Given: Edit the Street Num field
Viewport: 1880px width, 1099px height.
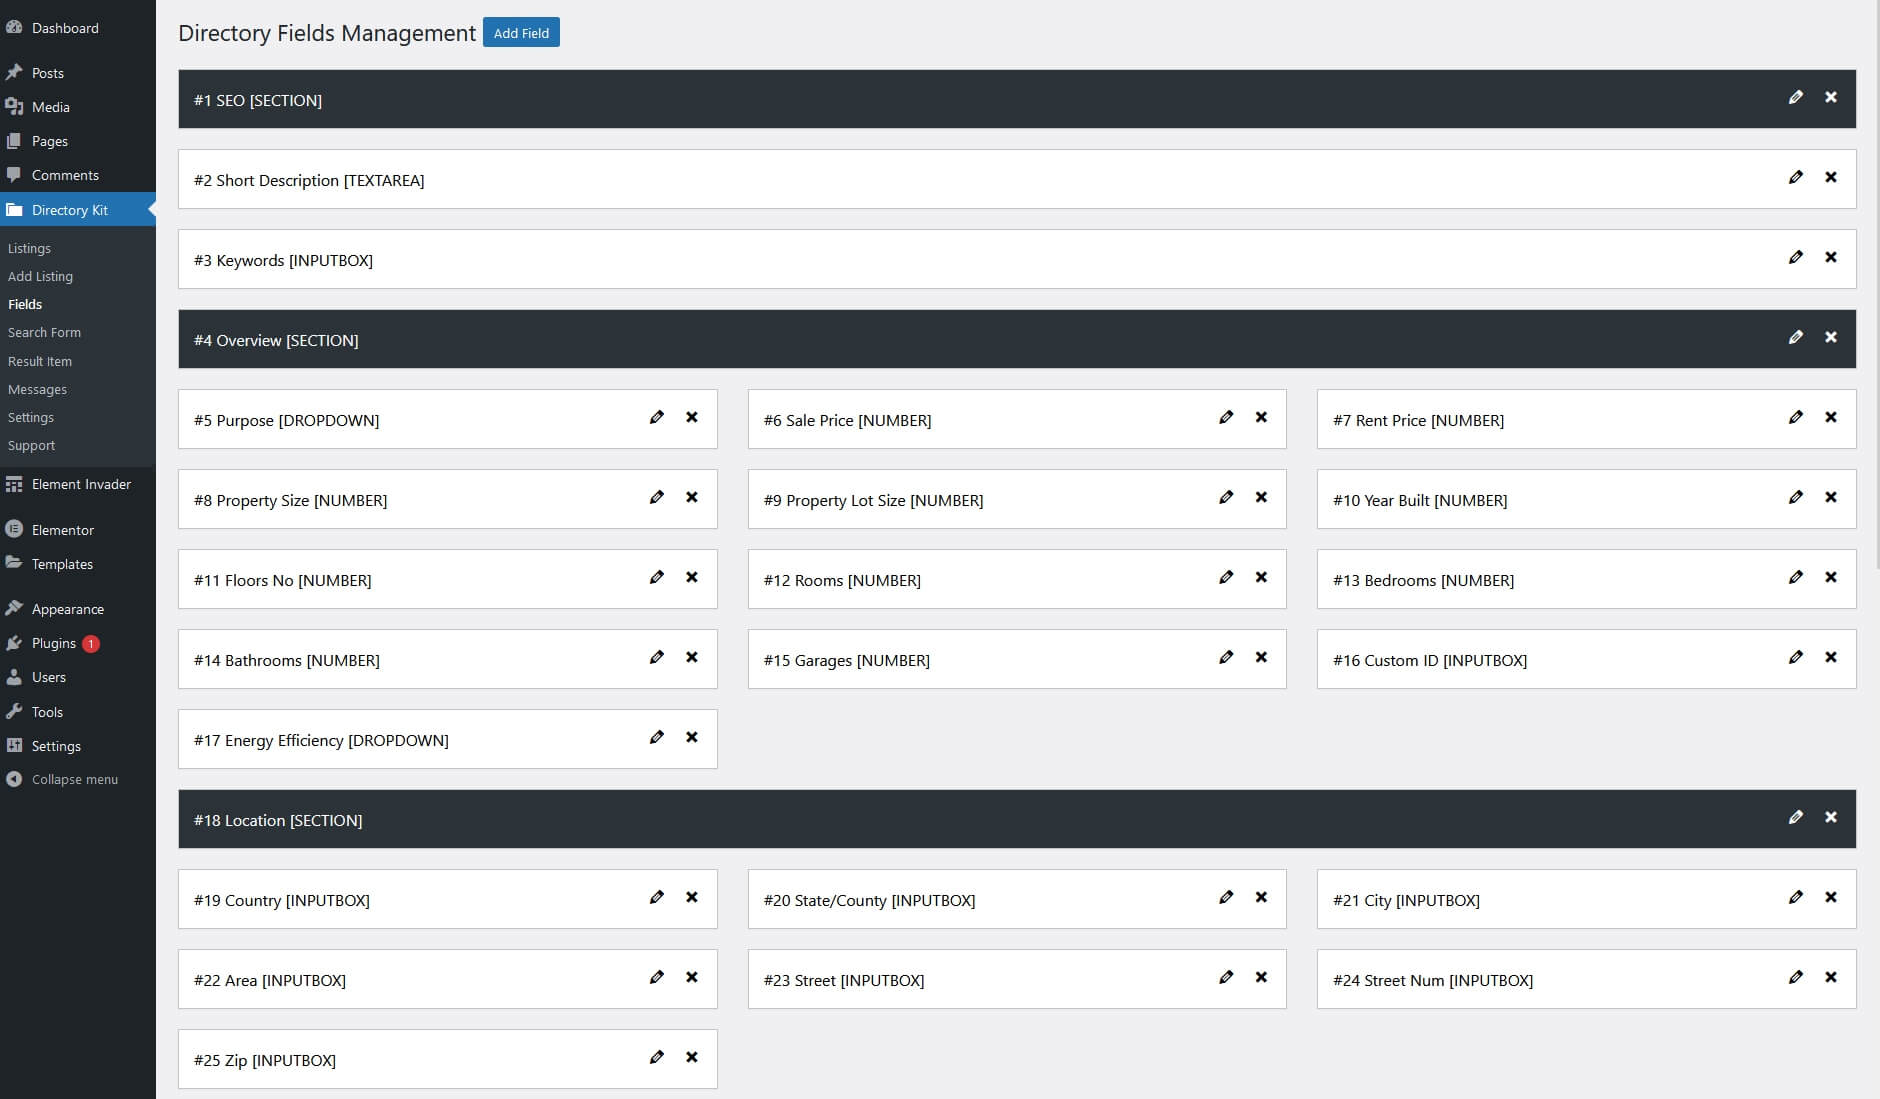Looking at the screenshot, I should tap(1797, 977).
